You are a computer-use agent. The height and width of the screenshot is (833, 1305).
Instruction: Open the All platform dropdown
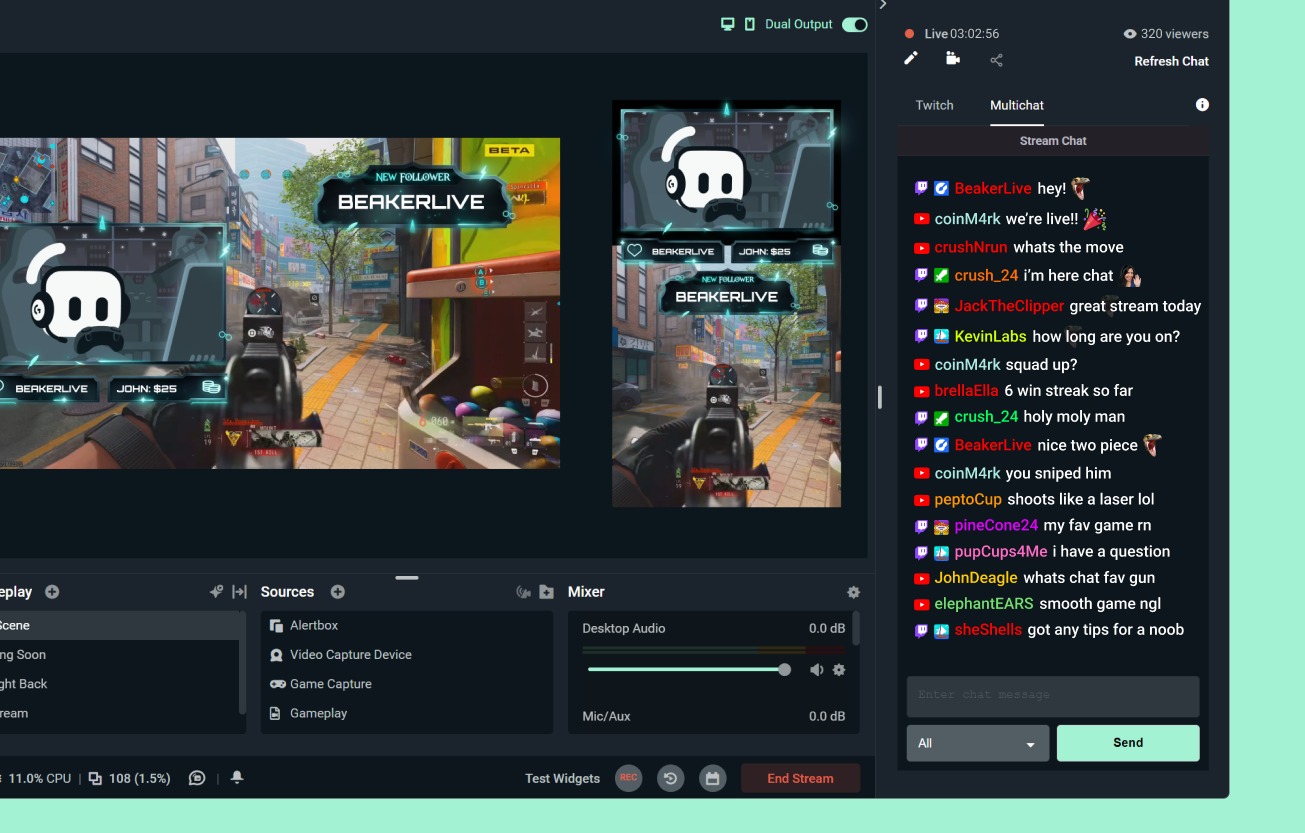[978, 743]
